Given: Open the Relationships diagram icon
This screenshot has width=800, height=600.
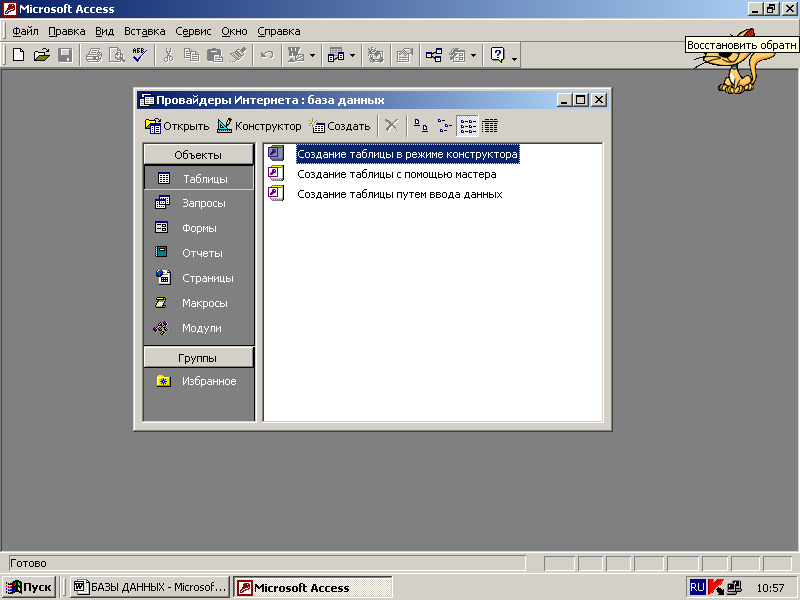Looking at the screenshot, I should tap(434, 55).
